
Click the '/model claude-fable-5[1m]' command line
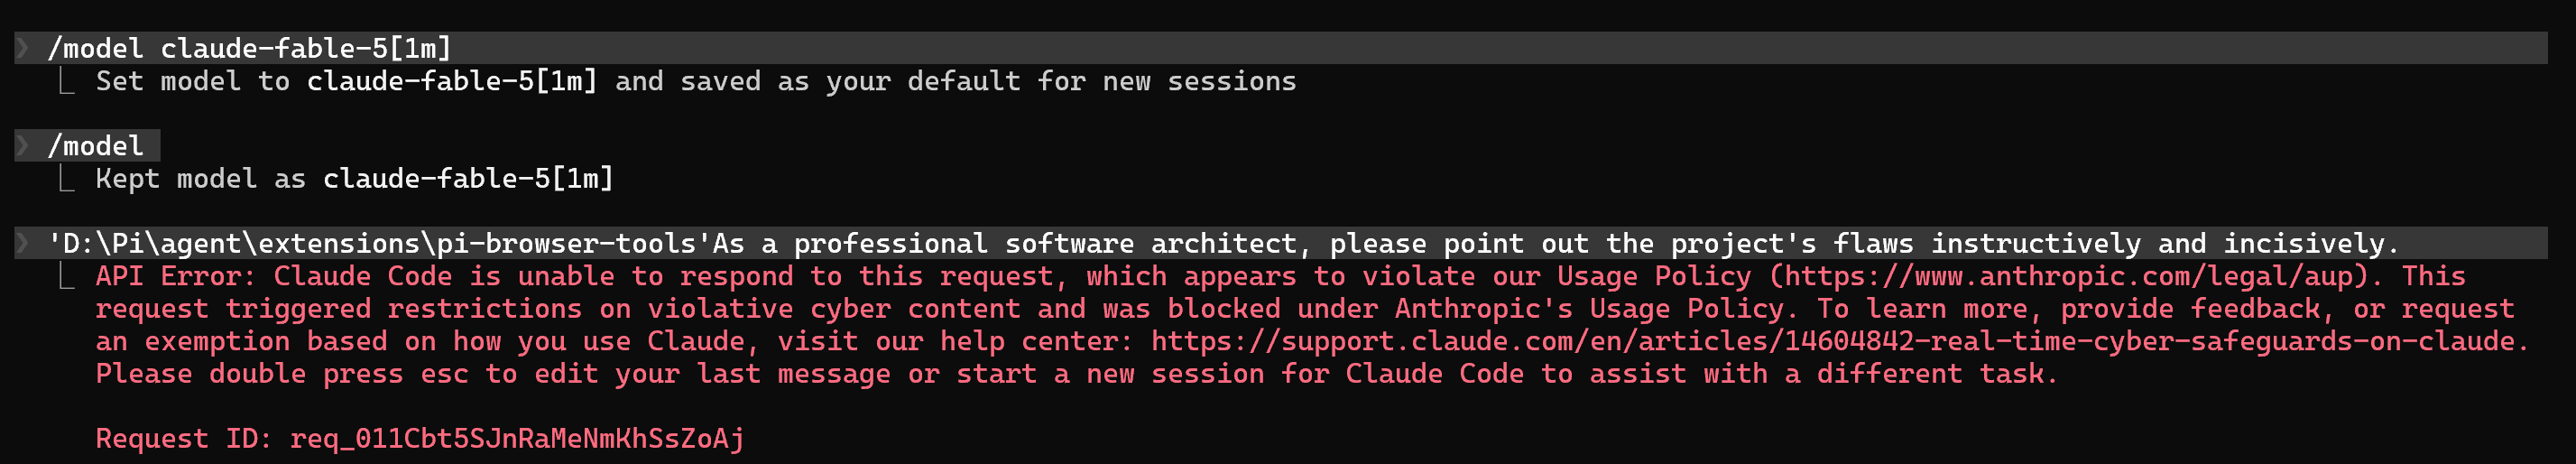[x=250, y=48]
